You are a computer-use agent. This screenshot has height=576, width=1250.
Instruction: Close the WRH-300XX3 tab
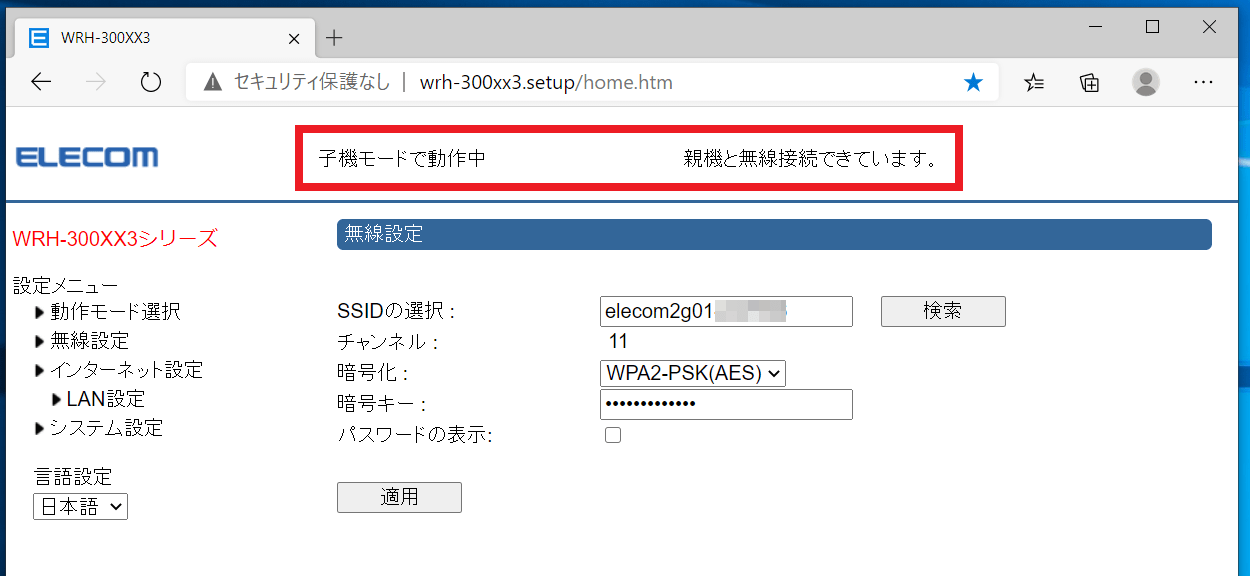coord(294,38)
